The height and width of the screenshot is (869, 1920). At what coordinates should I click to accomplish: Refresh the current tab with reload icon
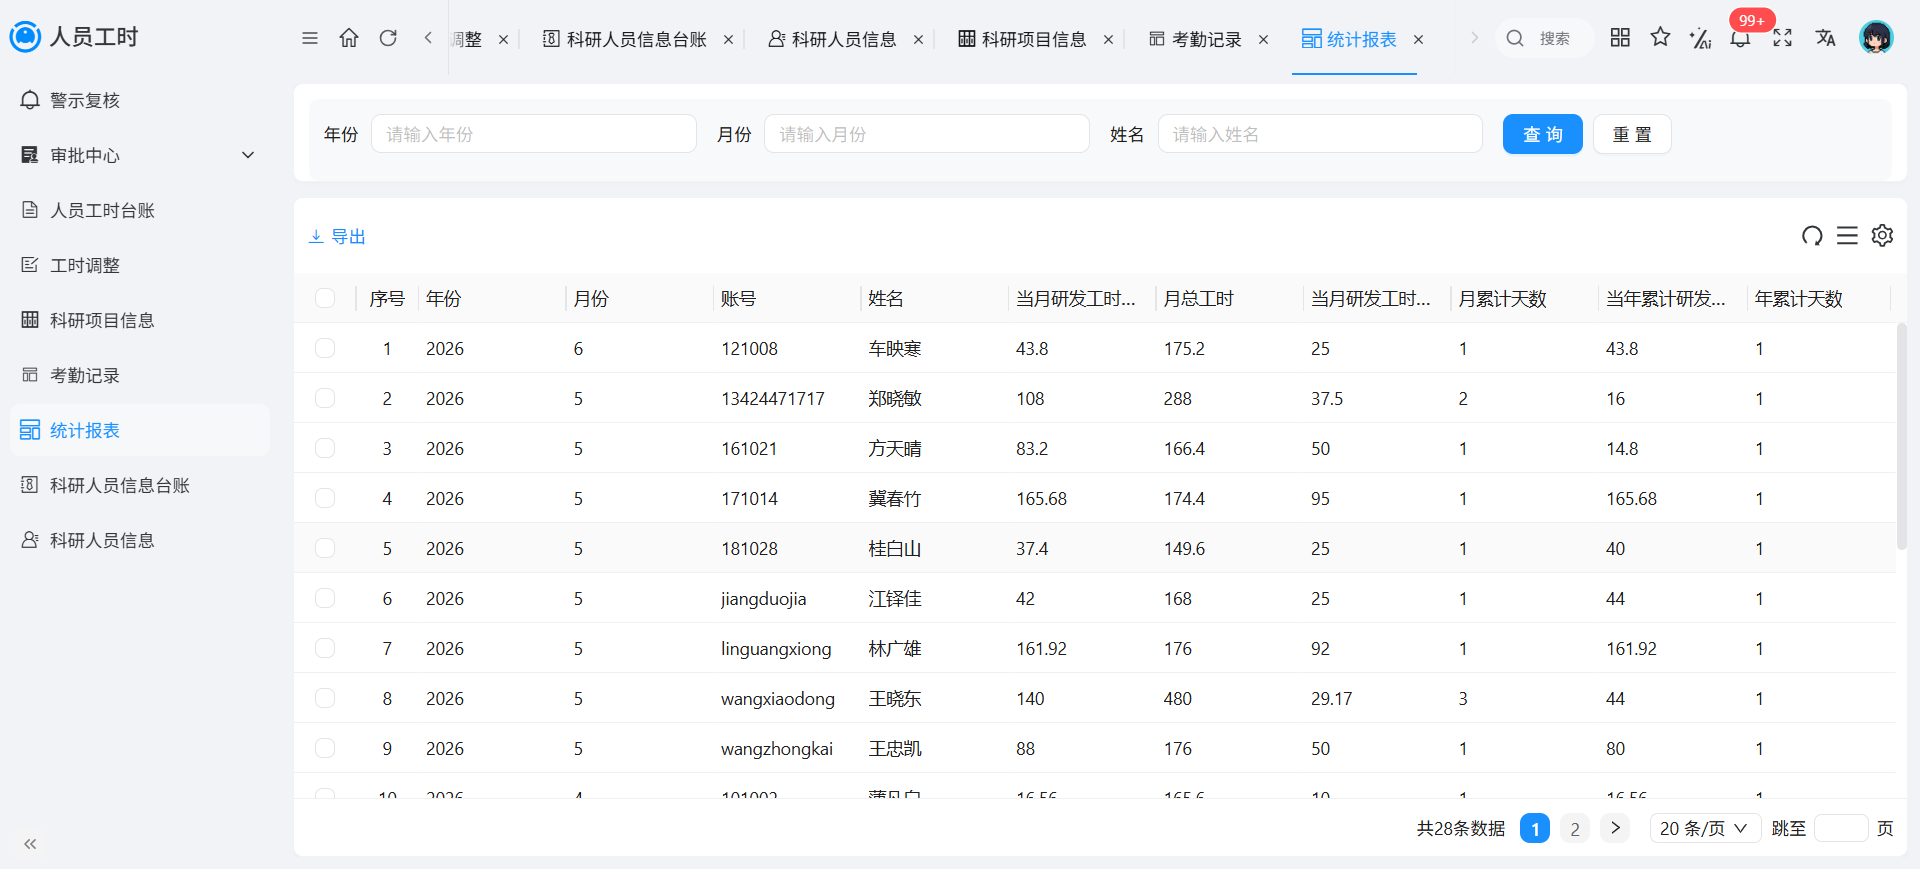click(x=388, y=38)
